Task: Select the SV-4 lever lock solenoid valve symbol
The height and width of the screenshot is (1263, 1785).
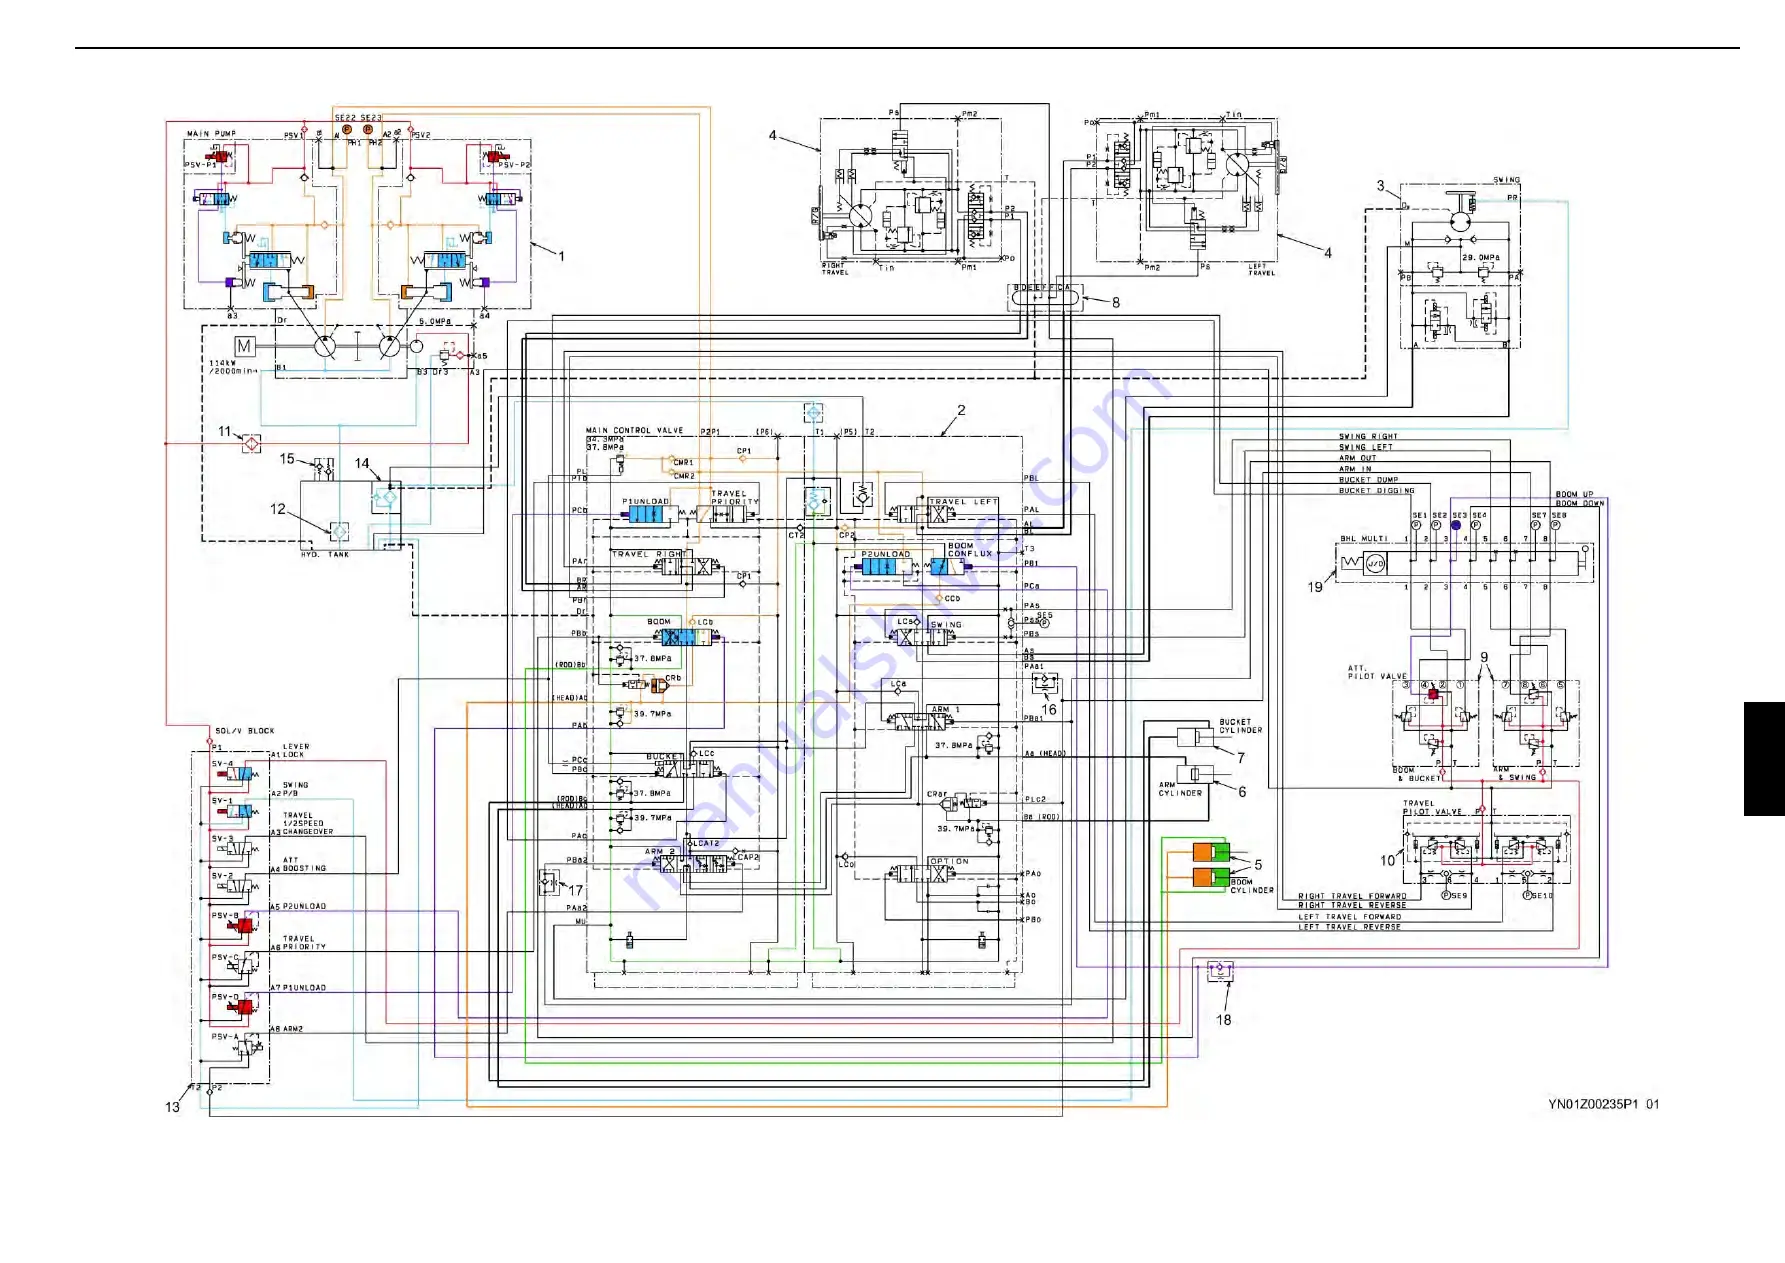Action: (x=238, y=774)
